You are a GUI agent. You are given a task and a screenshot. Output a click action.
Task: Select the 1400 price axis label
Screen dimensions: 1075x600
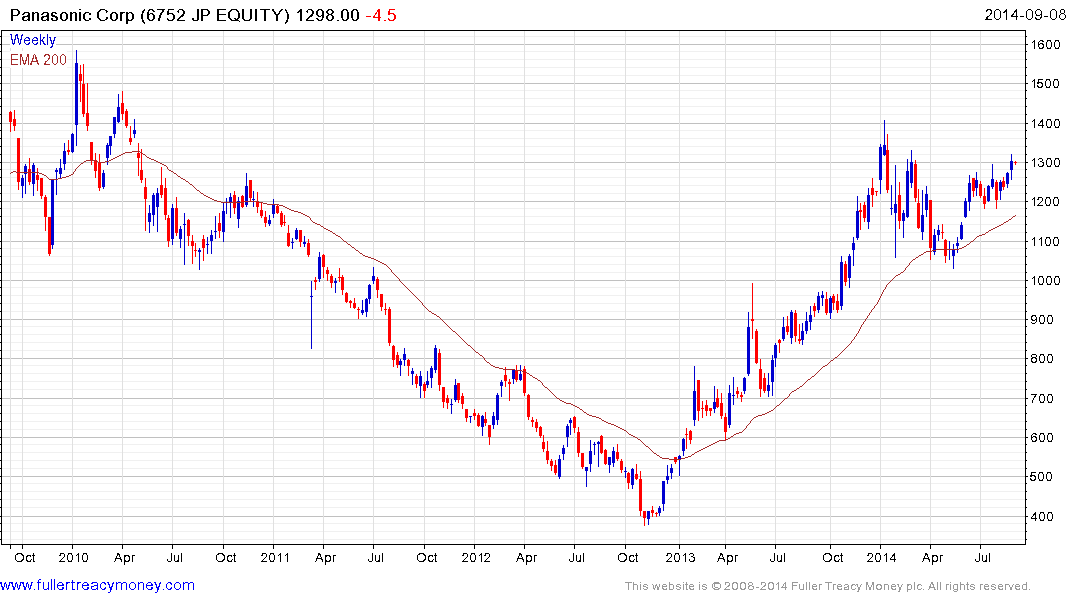click(1046, 123)
